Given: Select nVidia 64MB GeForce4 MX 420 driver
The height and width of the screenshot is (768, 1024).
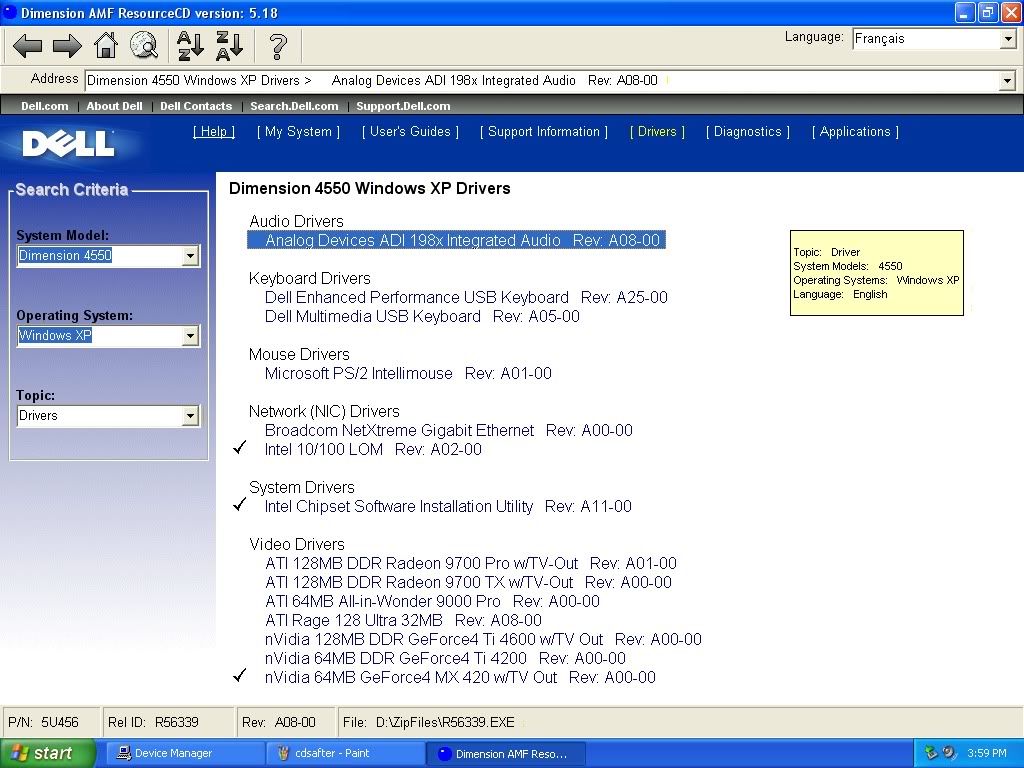Looking at the screenshot, I should (x=460, y=677).
